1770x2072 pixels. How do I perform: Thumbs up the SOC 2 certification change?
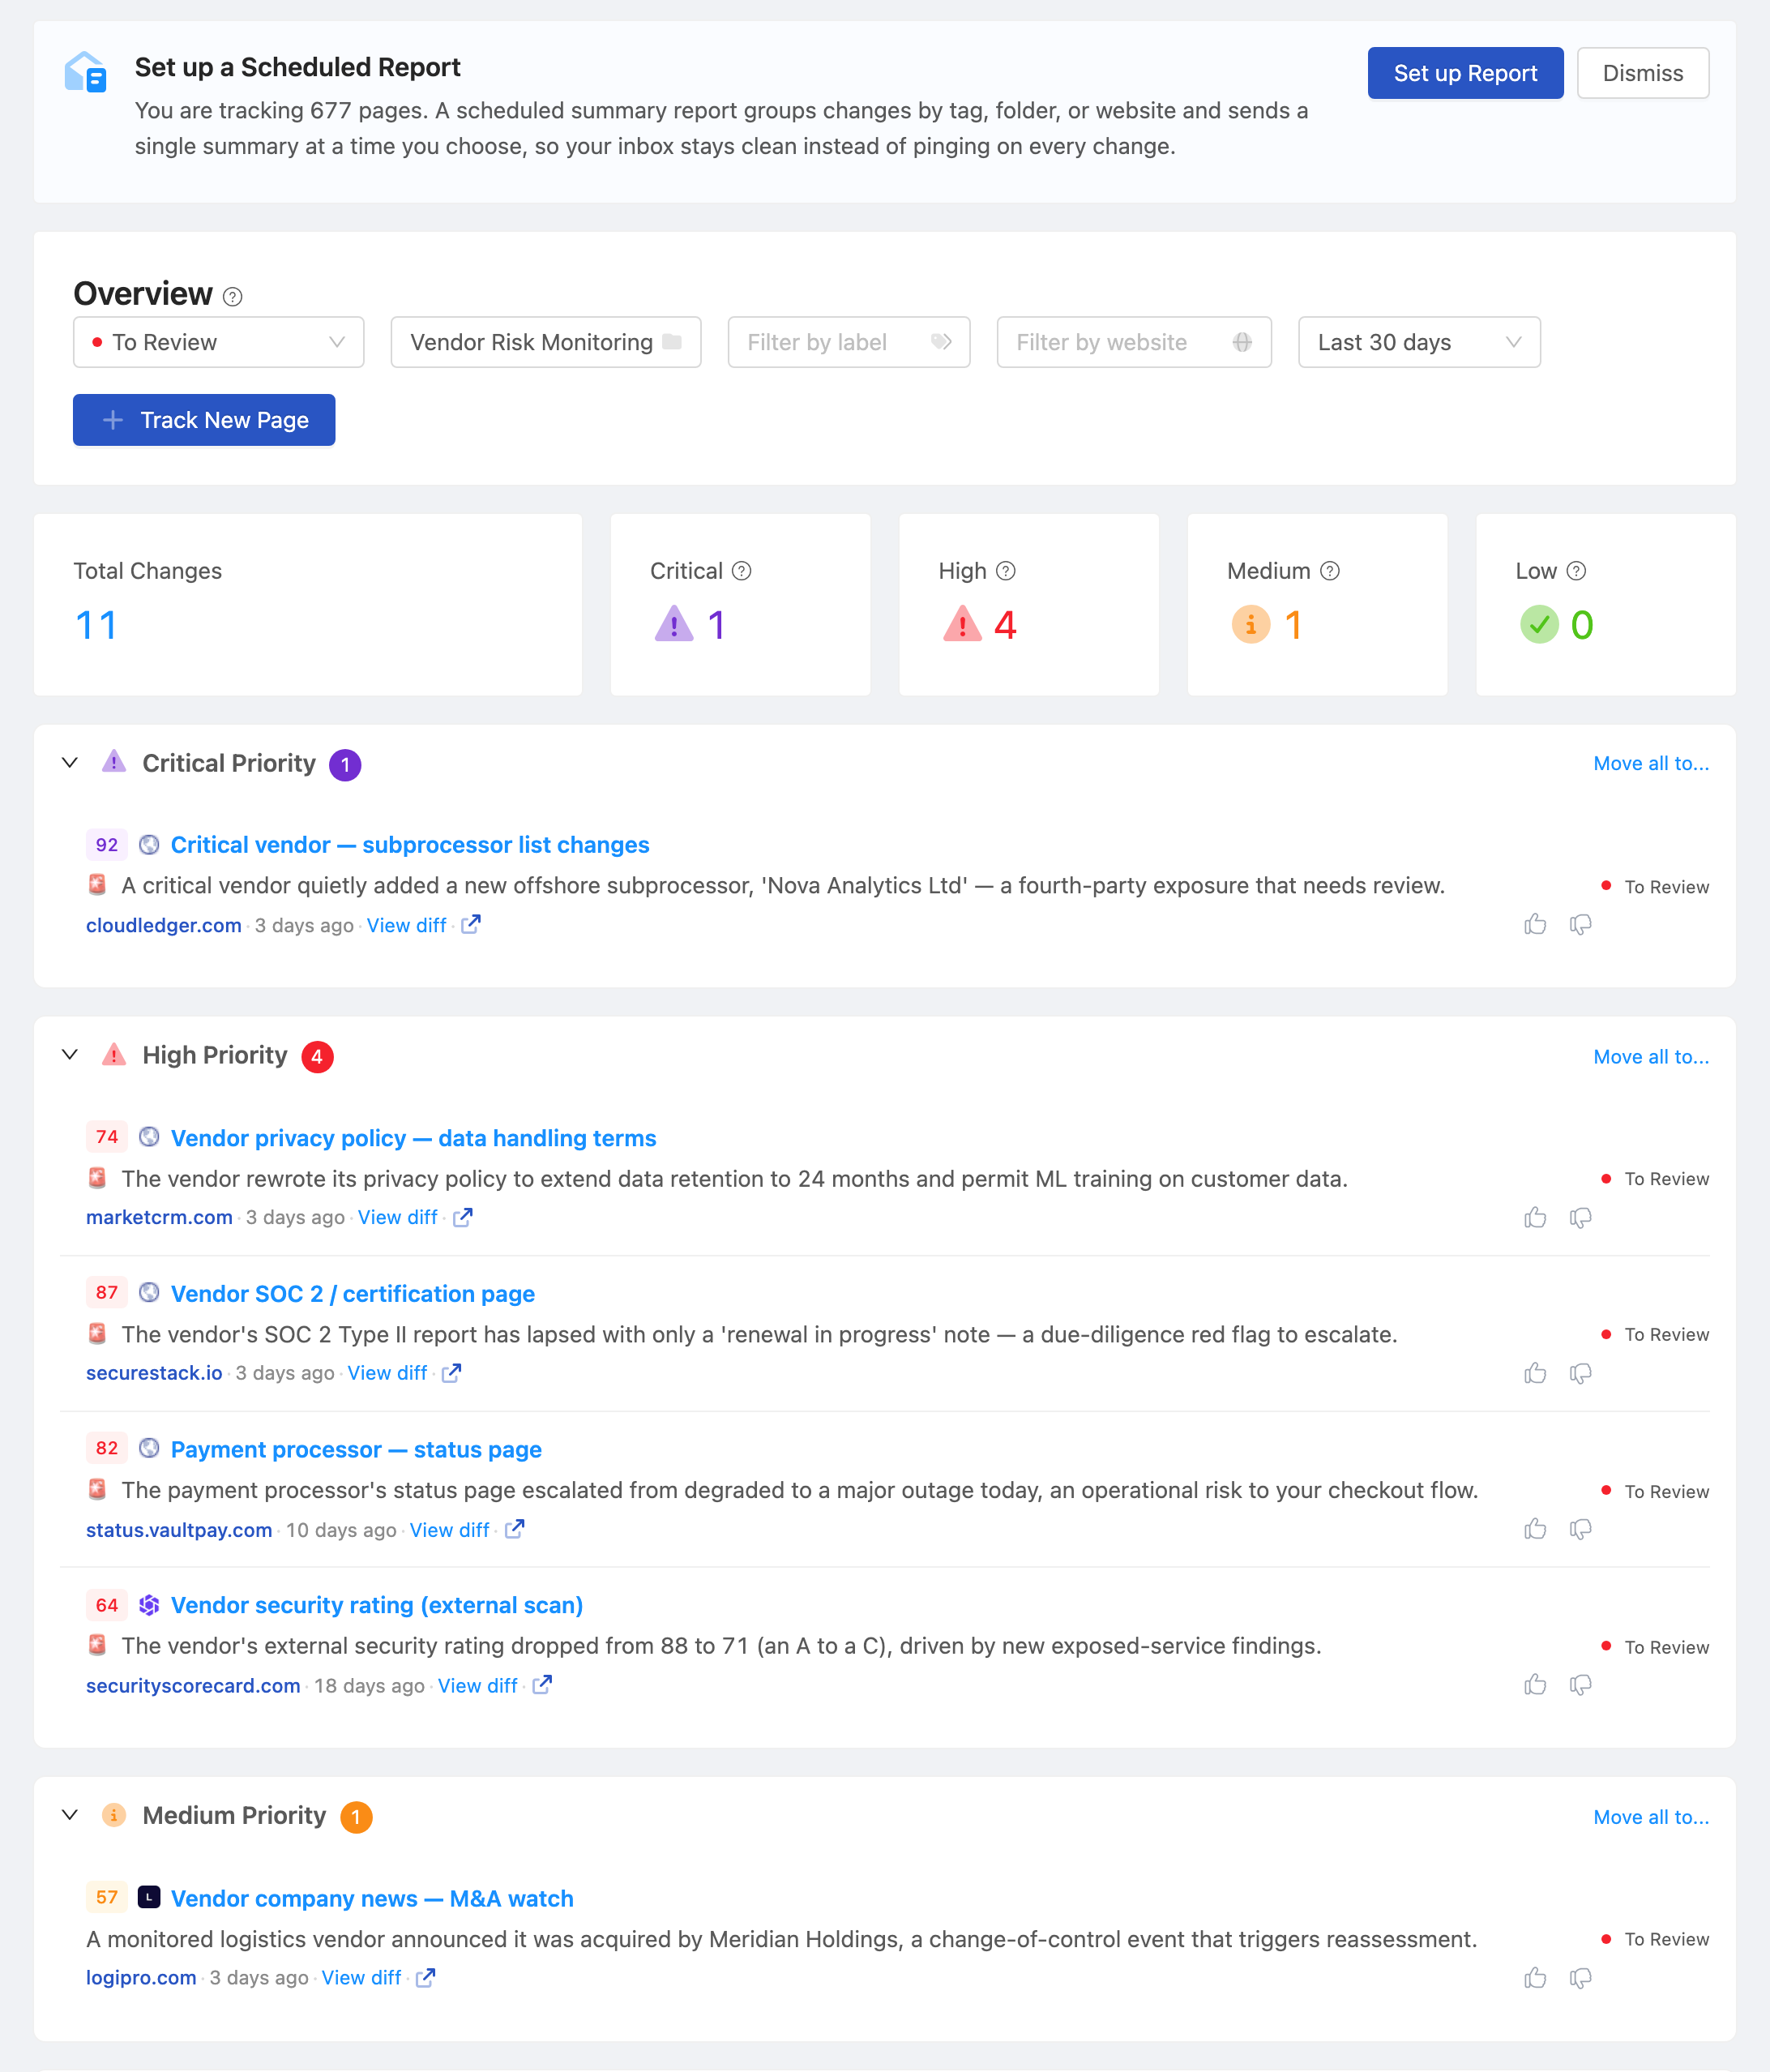click(1535, 1374)
